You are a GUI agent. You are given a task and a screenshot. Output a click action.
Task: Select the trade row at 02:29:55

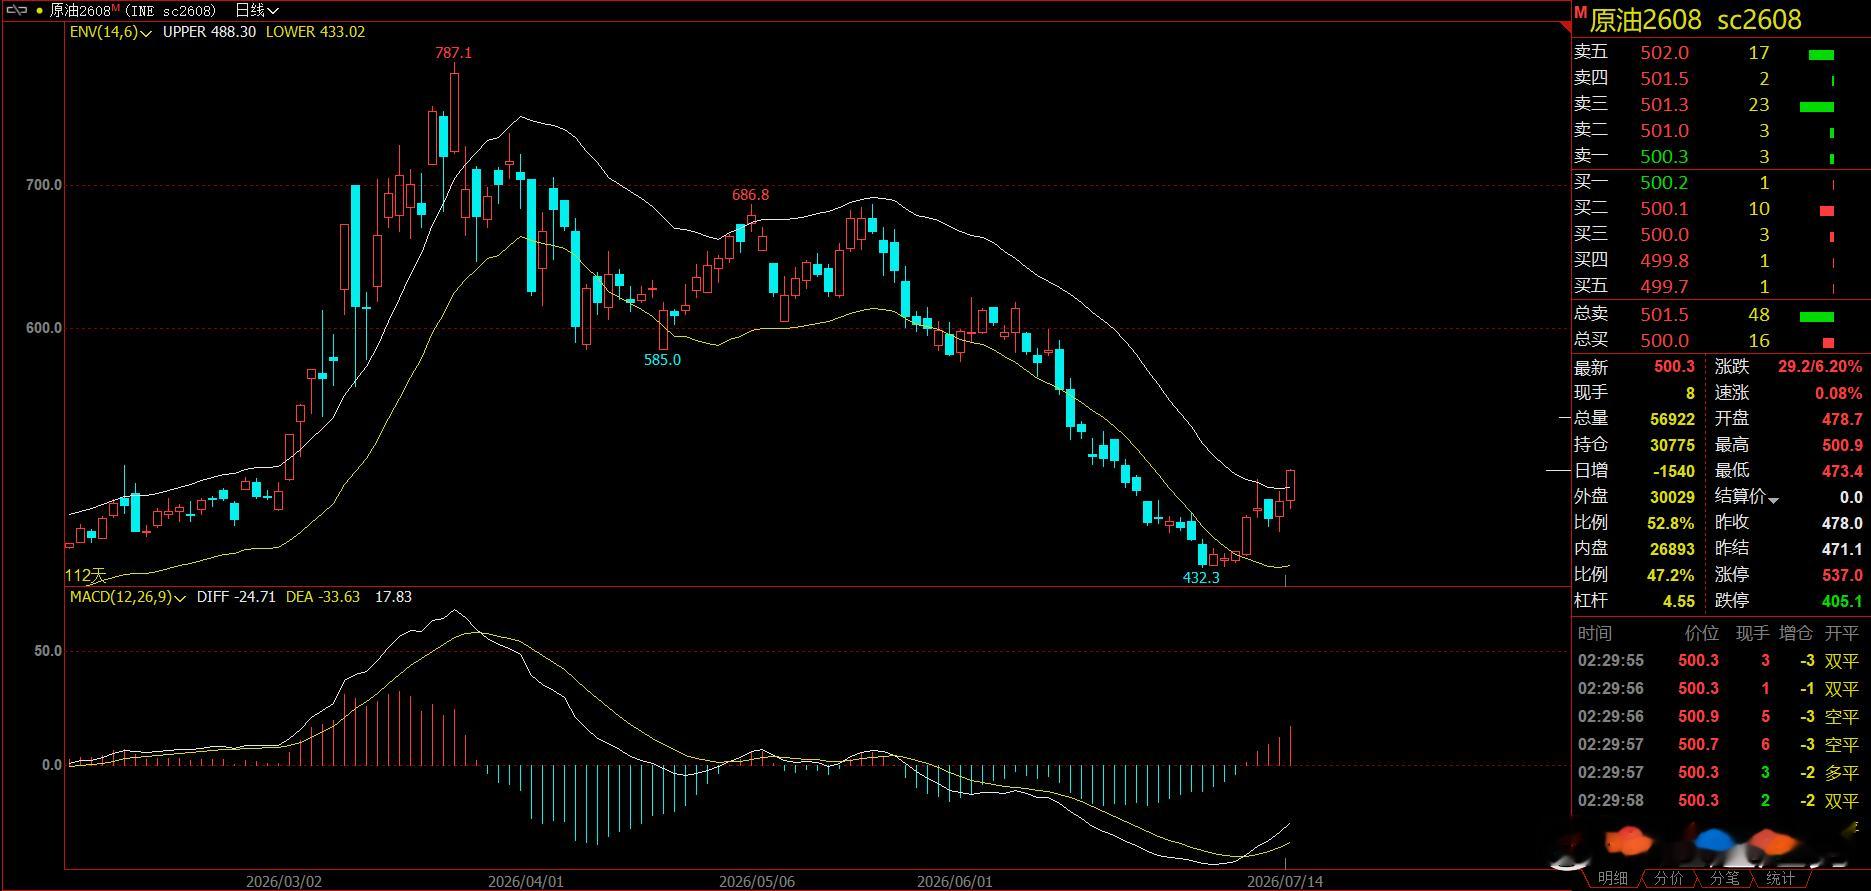(x=1719, y=661)
